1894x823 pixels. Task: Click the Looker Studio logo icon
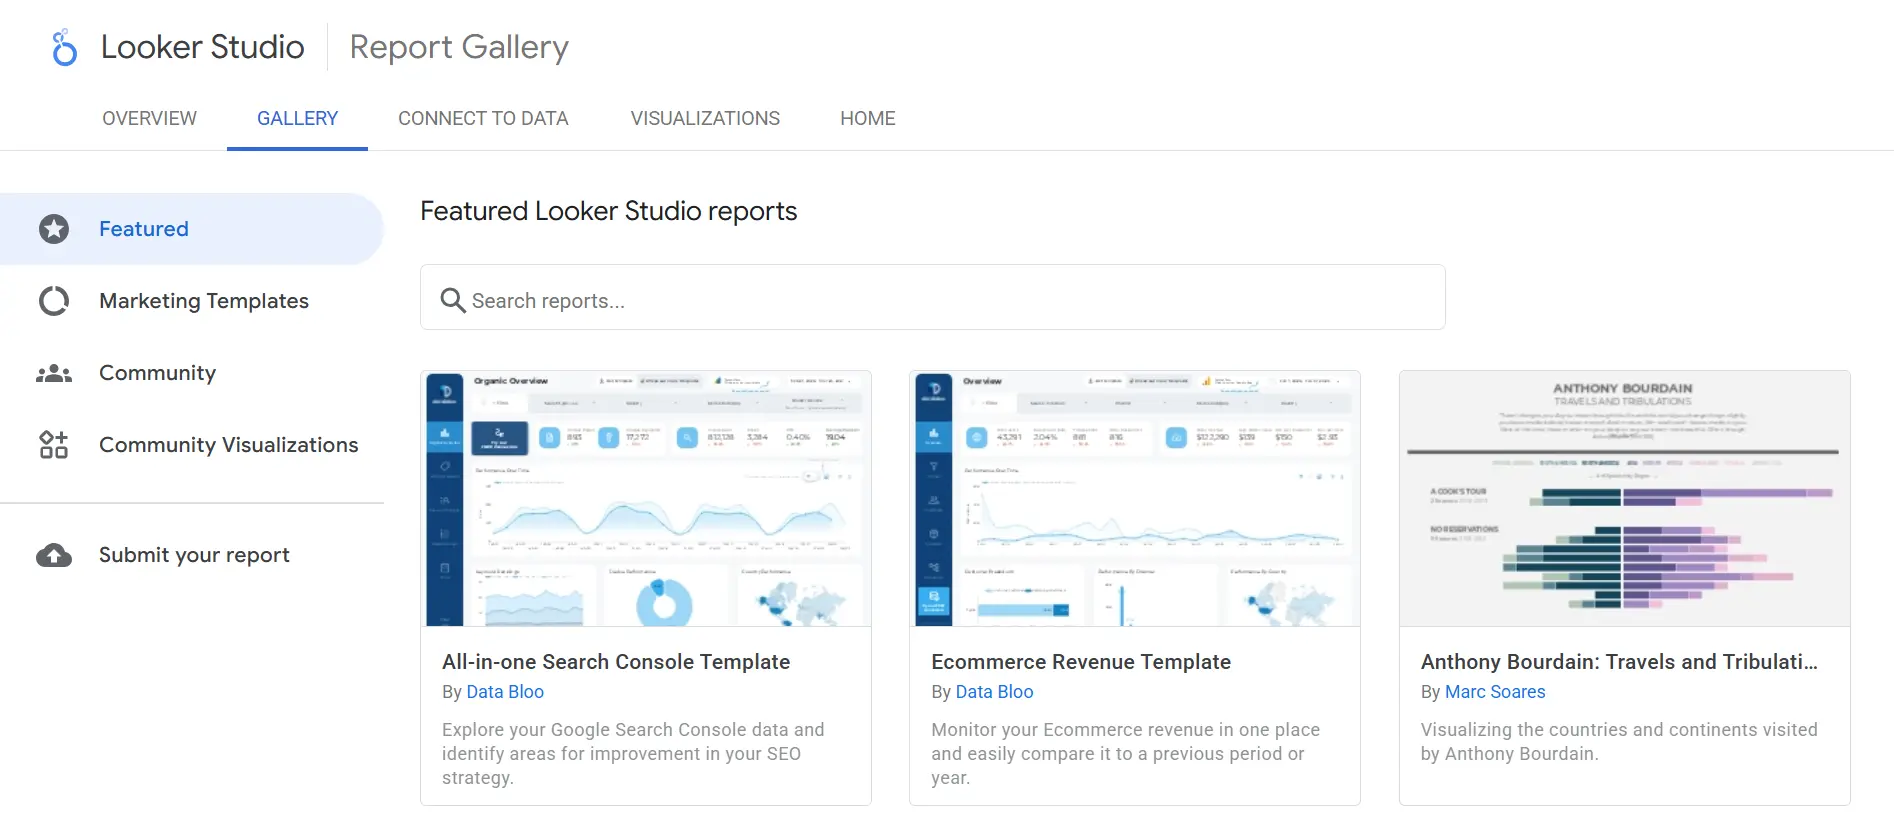[x=64, y=47]
